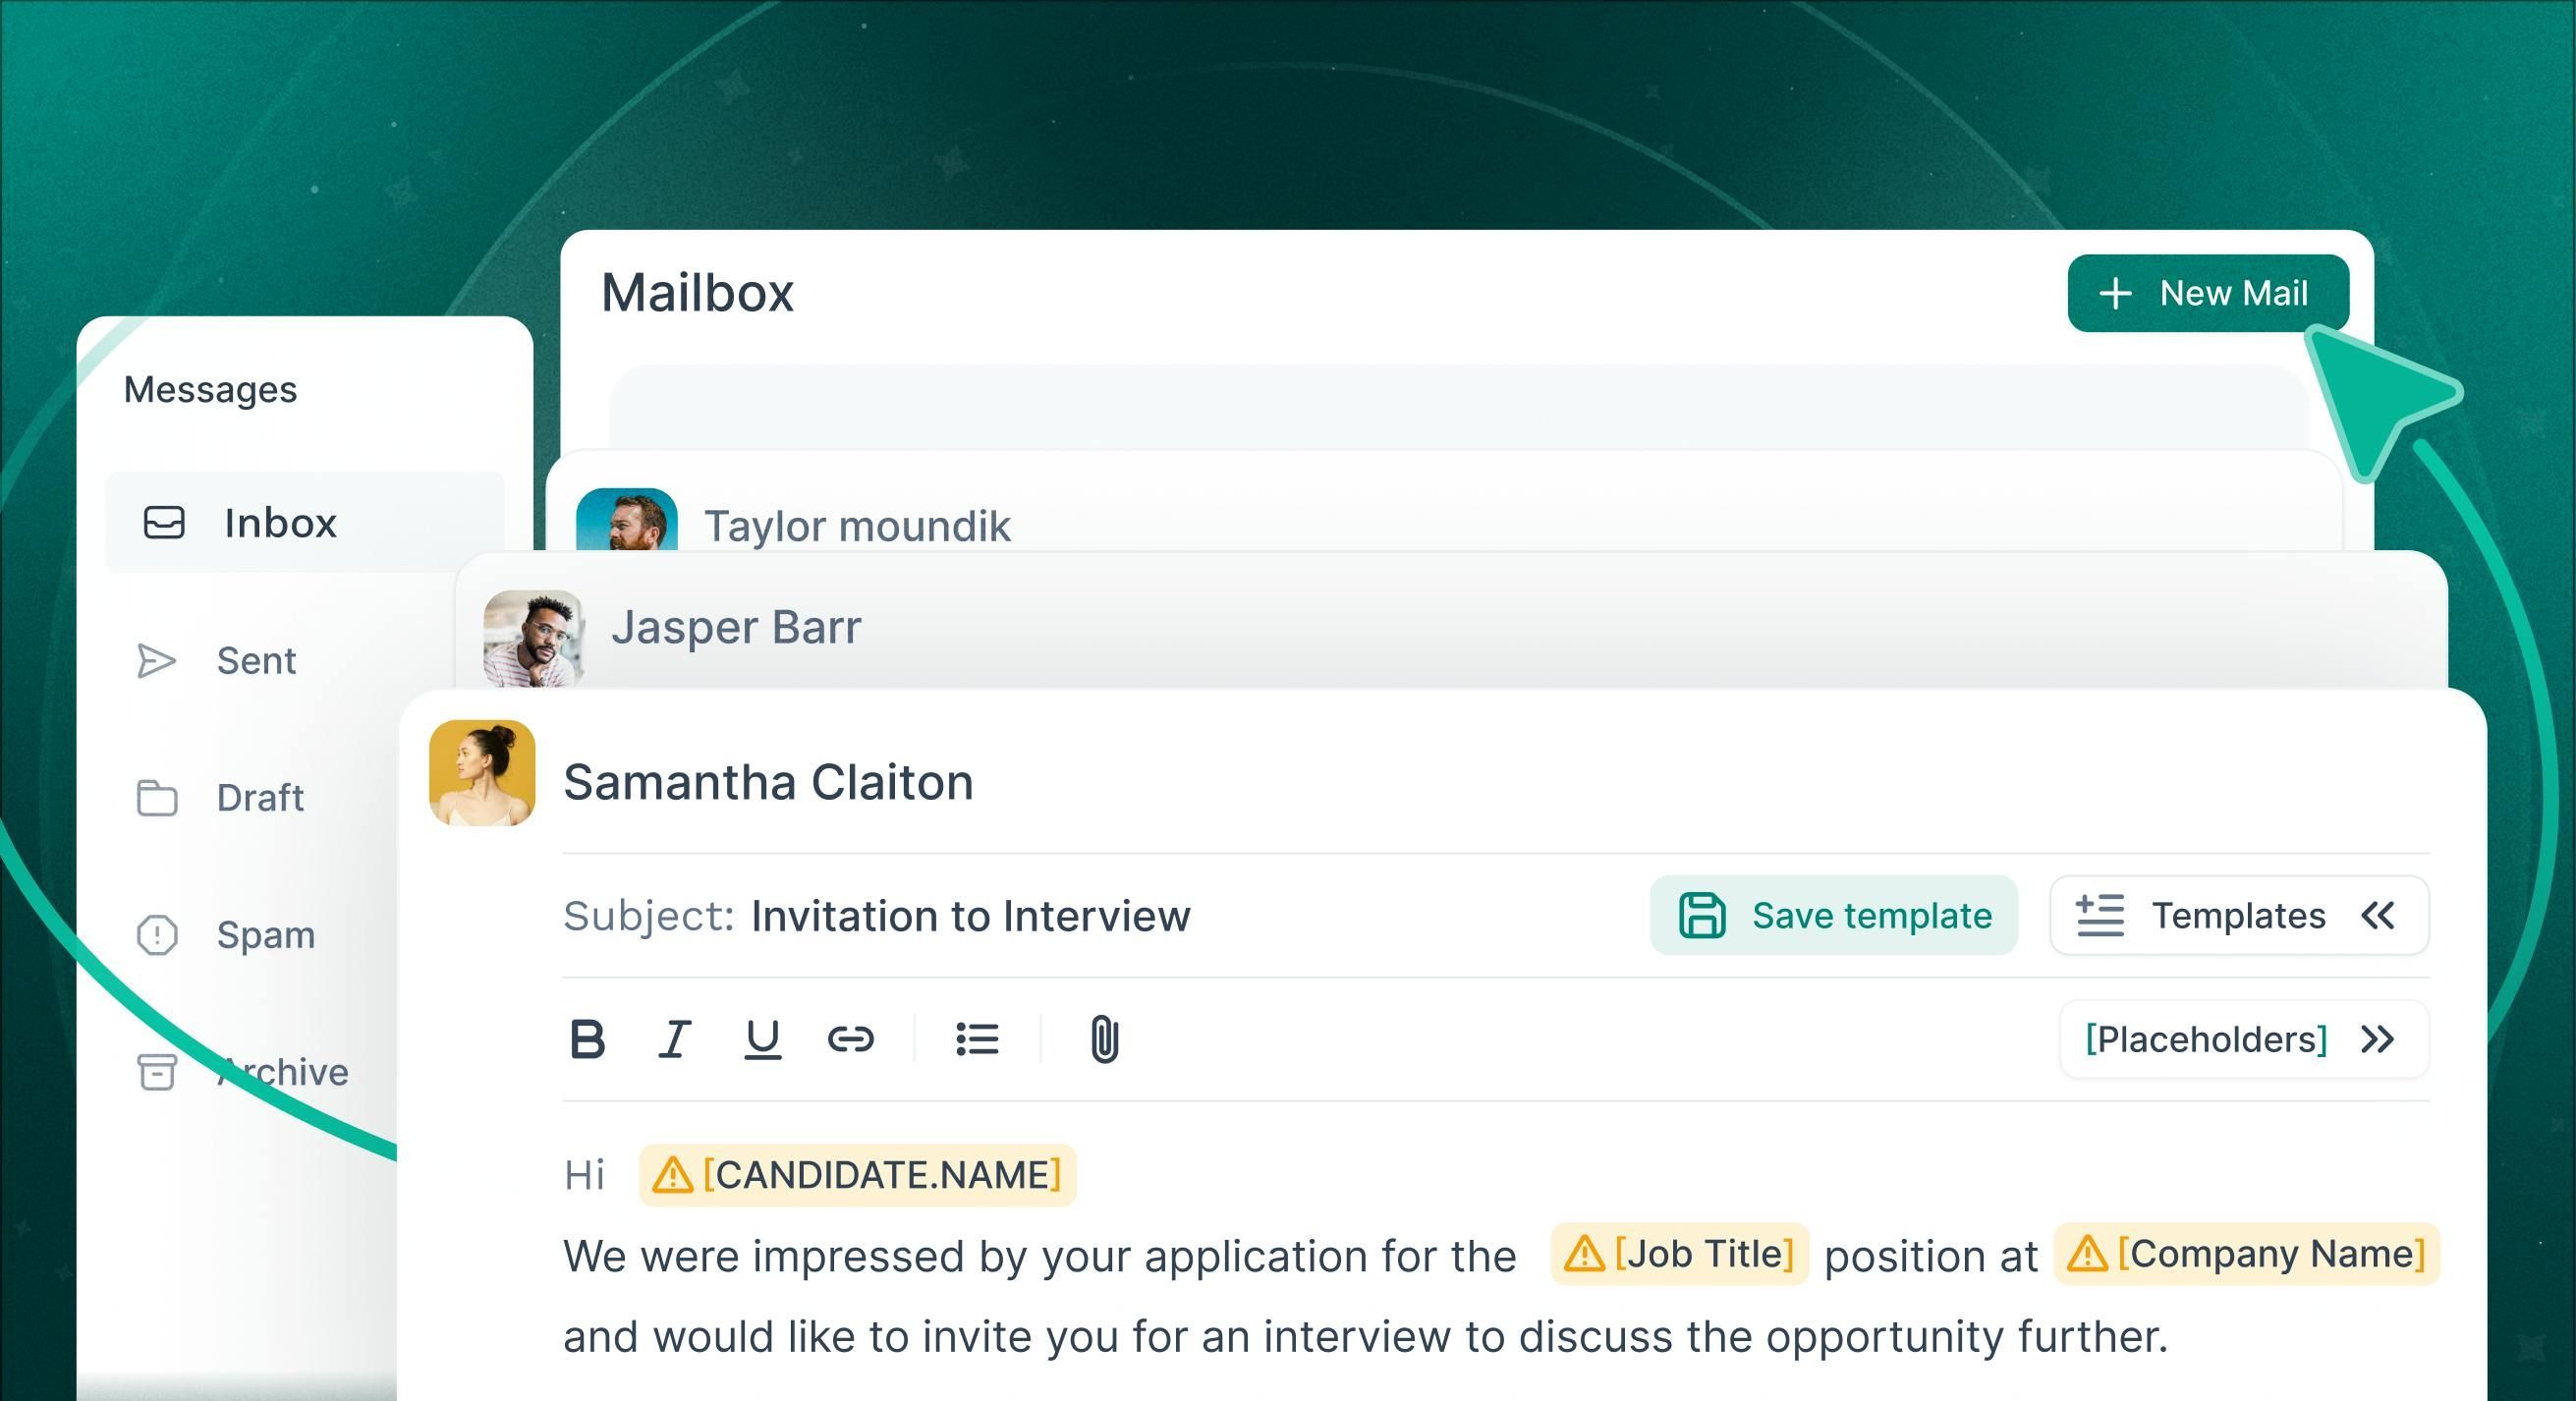Insert a hyperlink in the email
The width and height of the screenshot is (2576, 1401).
[850, 1039]
